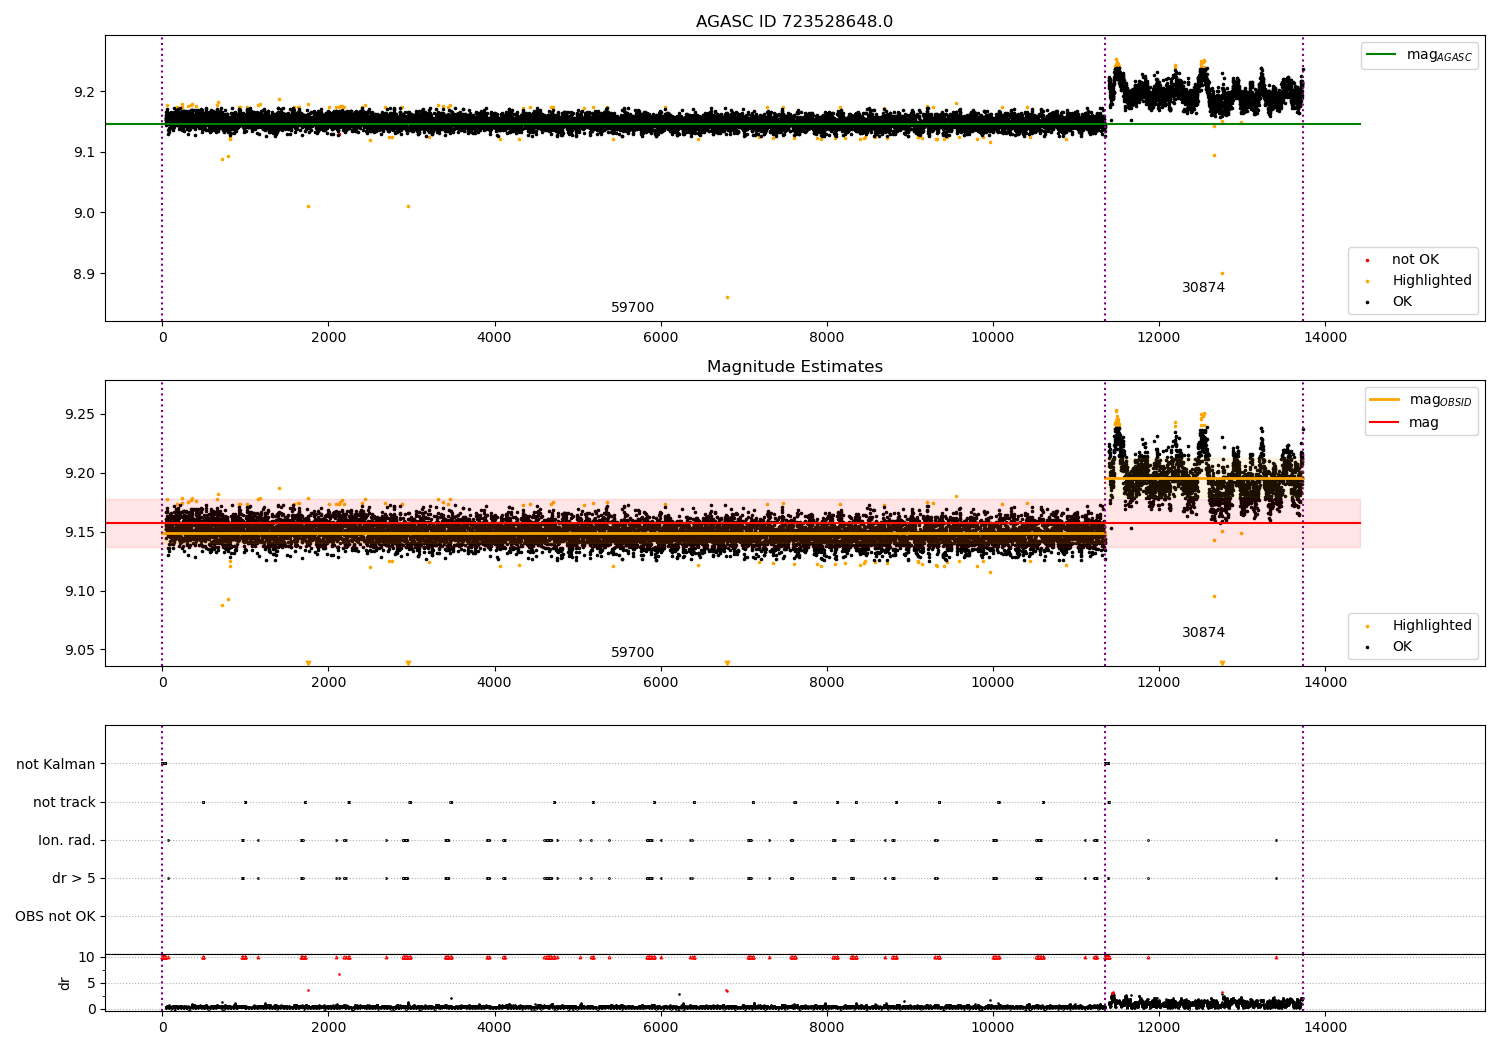The width and height of the screenshot is (1500, 1050).
Task: Select 'OK' in Magnitude Estimates legend
Action: (x=1402, y=647)
